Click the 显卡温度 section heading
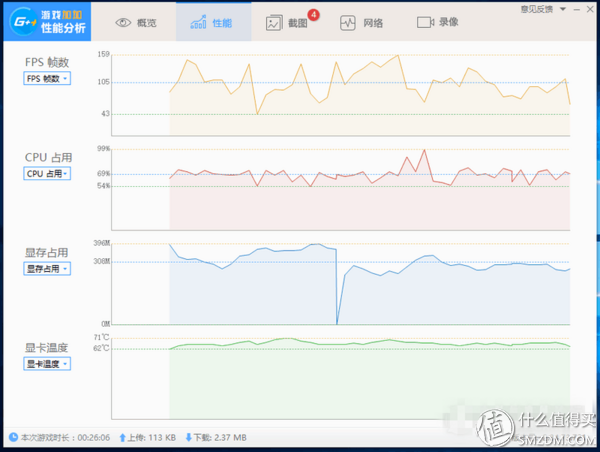 [x=47, y=348]
